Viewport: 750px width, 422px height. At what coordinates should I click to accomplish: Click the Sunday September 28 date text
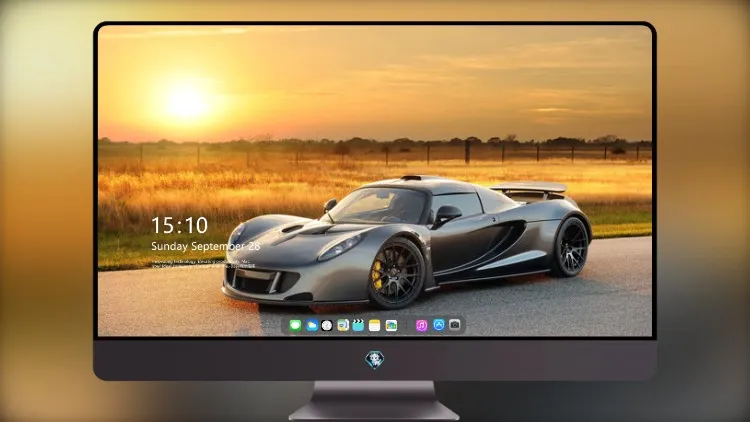click(206, 246)
